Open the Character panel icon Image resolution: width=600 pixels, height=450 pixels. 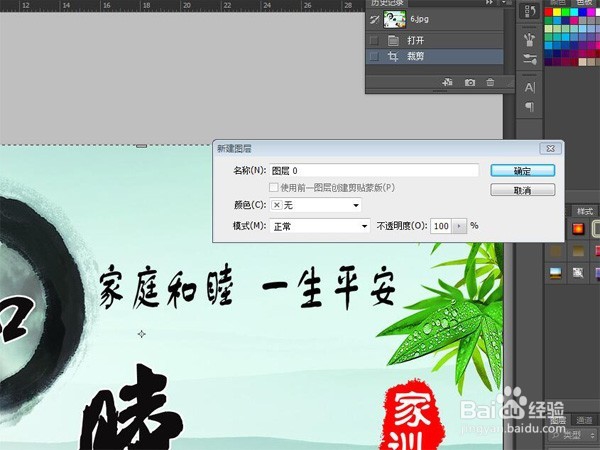pos(530,88)
